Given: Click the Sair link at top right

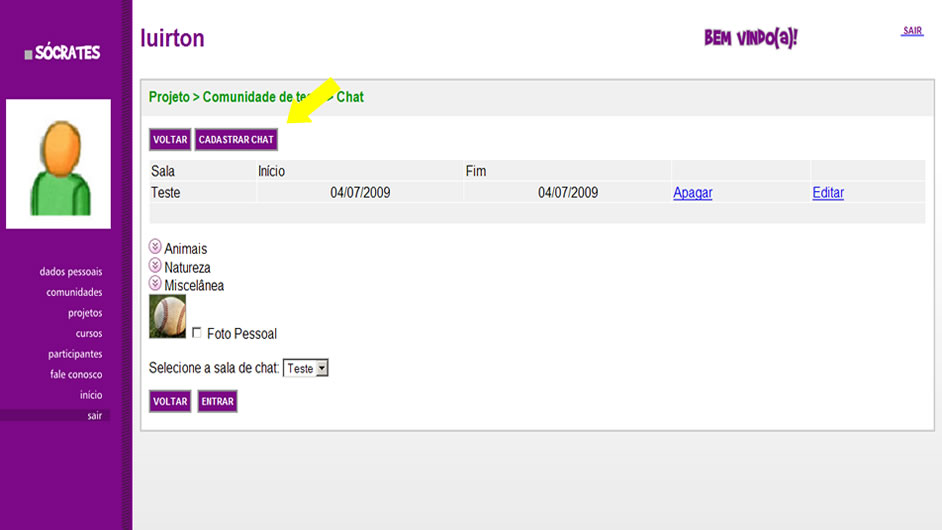Looking at the screenshot, I should 912,31.
